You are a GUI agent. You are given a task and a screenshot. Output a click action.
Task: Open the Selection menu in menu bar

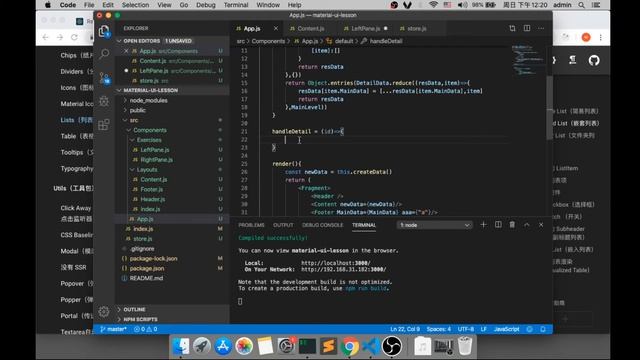tap(135, 5)
